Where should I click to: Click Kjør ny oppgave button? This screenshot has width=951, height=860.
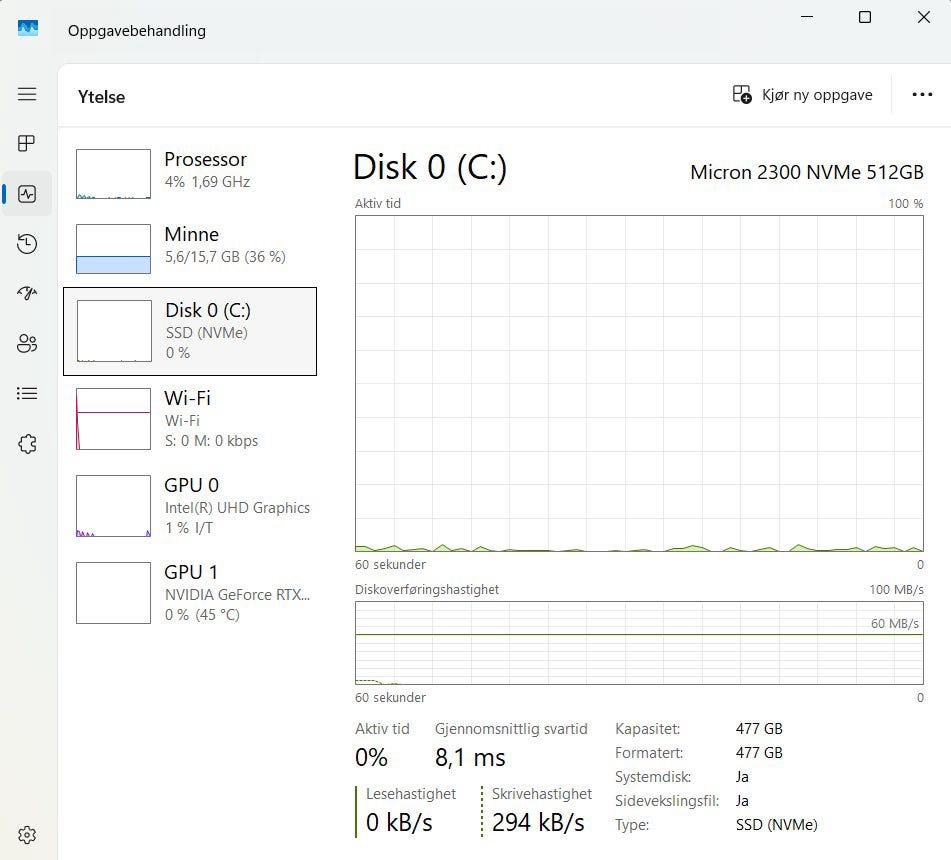coord(802,95)
